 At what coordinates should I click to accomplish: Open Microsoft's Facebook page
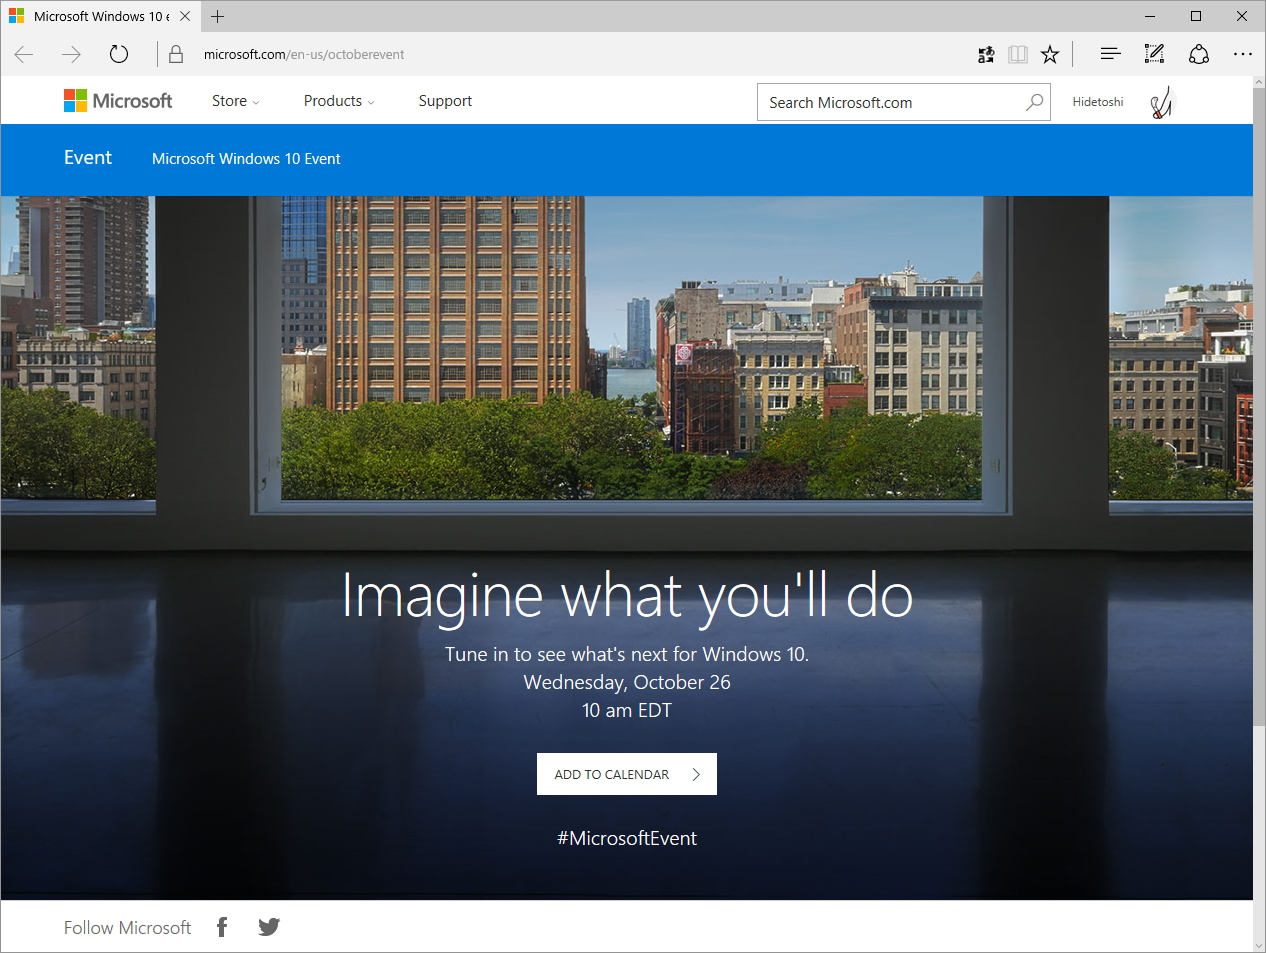click(x=221, y=927)
